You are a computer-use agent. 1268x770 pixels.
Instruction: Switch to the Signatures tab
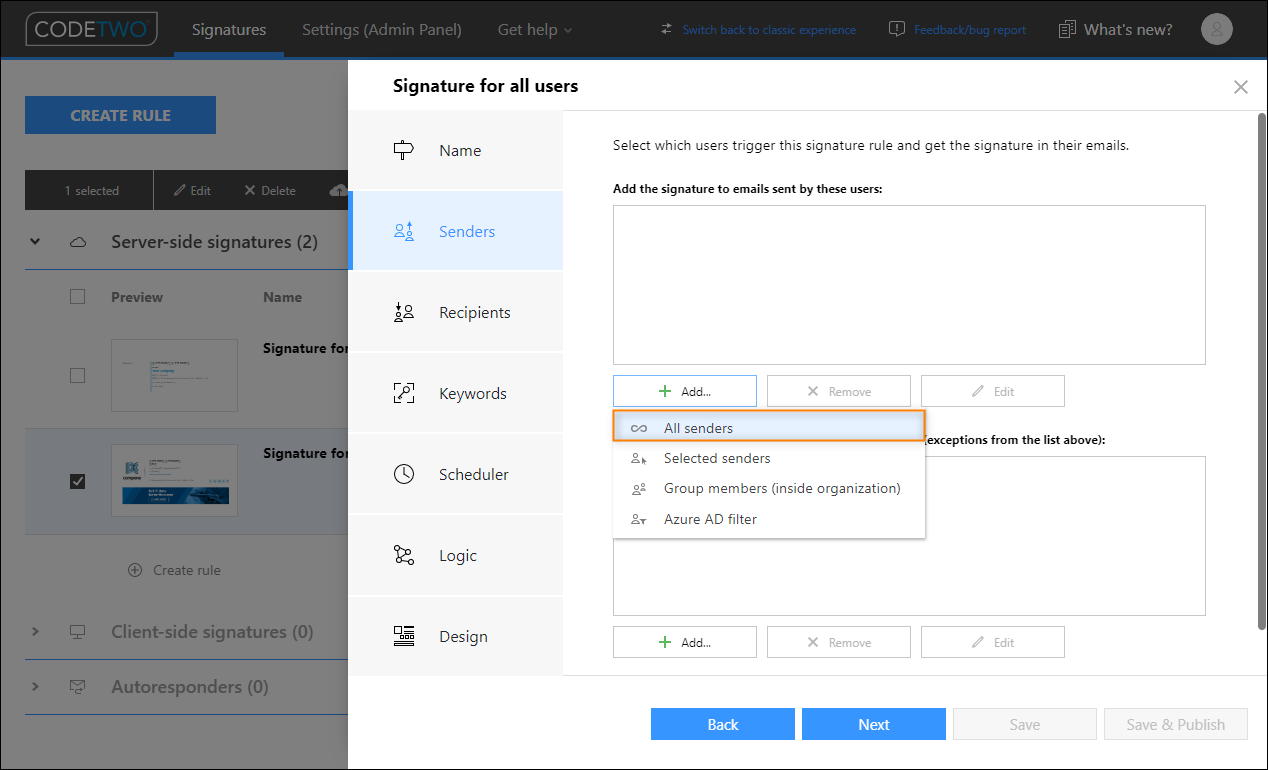[229, 30]
